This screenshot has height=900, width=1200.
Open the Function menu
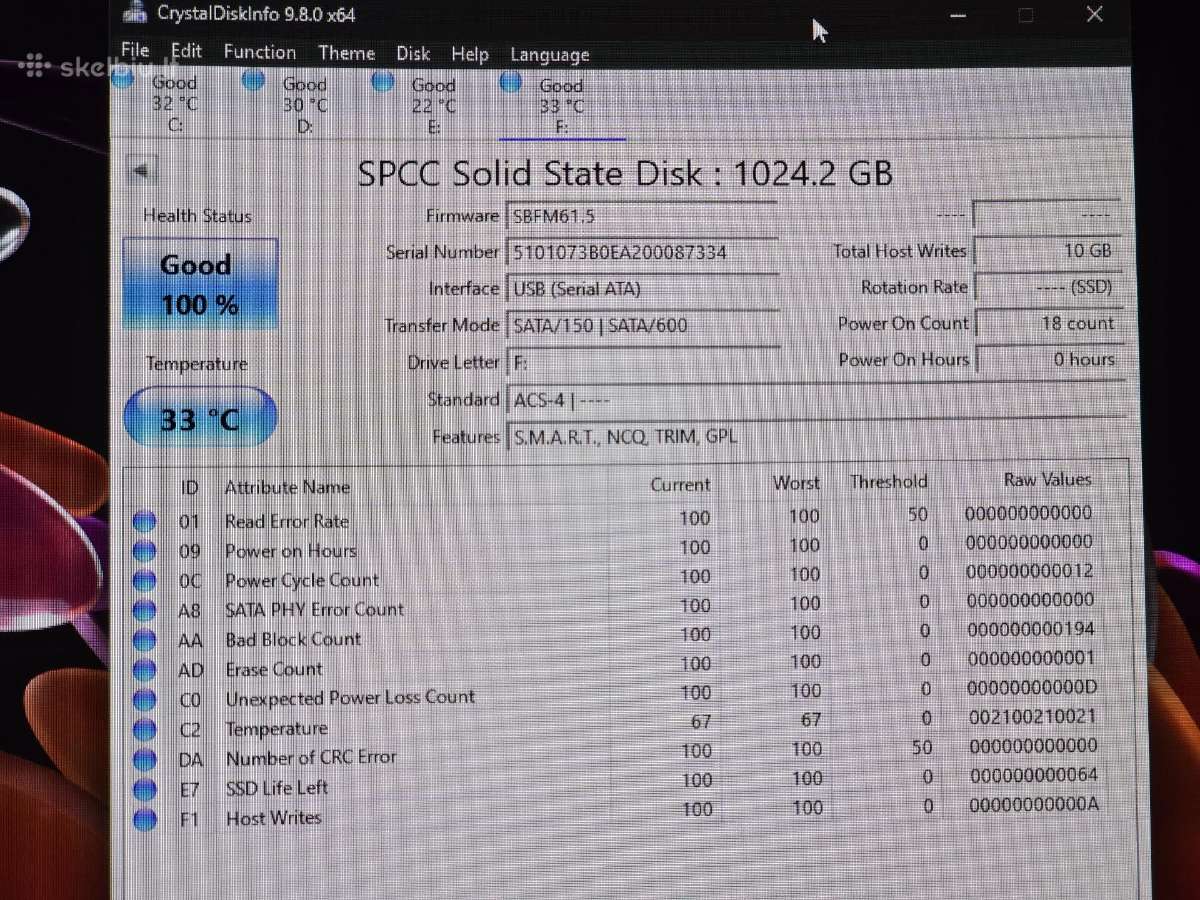coord(260,52)
